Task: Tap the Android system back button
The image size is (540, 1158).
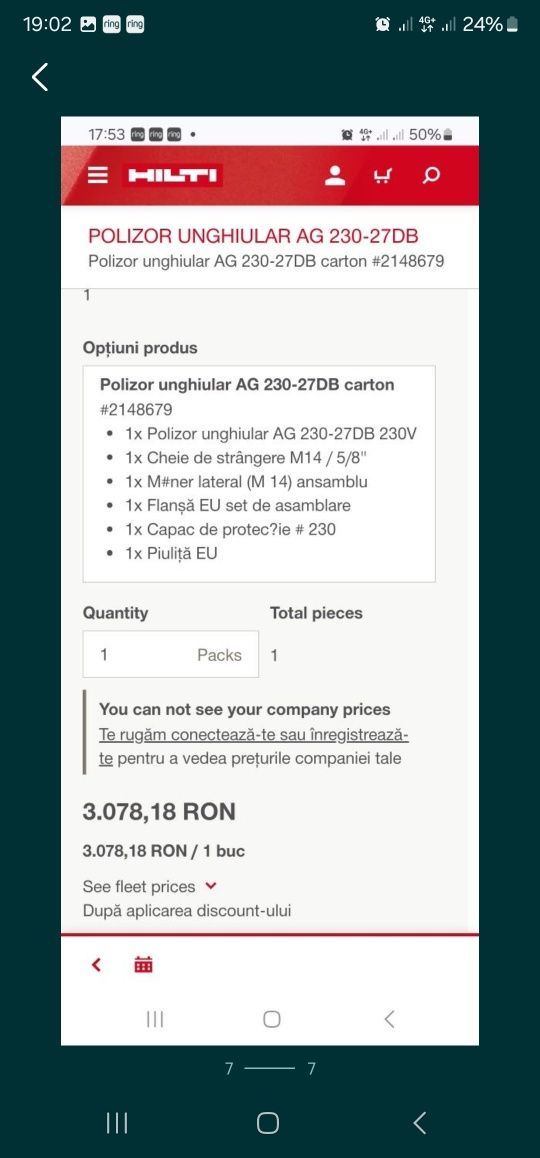Action: point(419,1123)
